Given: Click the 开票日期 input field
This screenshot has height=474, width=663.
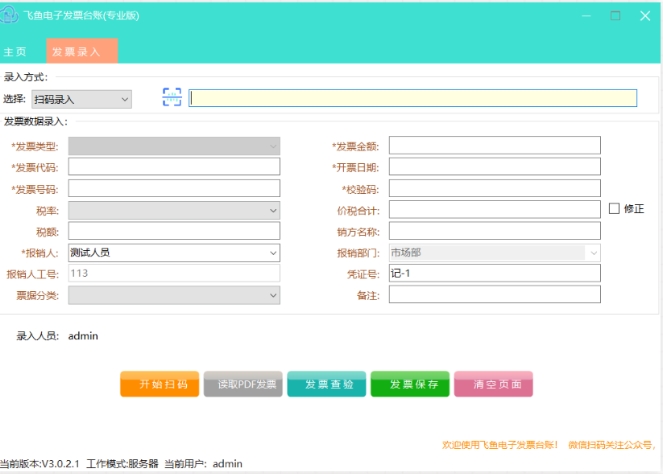Looking at the screenshot, I should pyautogui.click(x=495, y=167).
